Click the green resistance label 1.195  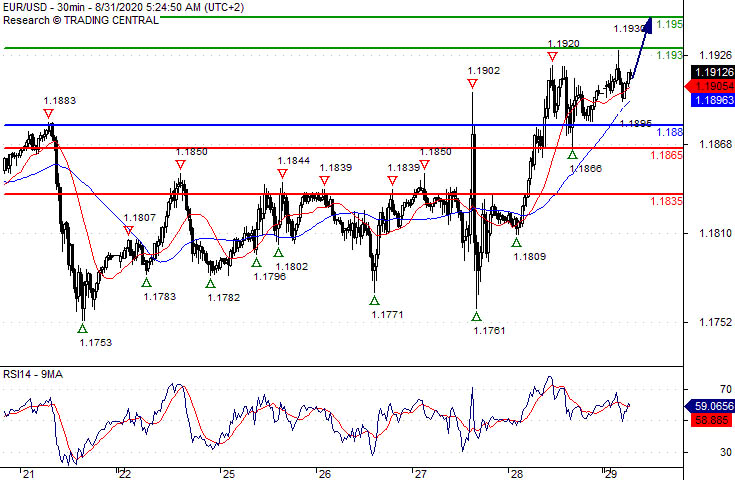tap(669, 24)
